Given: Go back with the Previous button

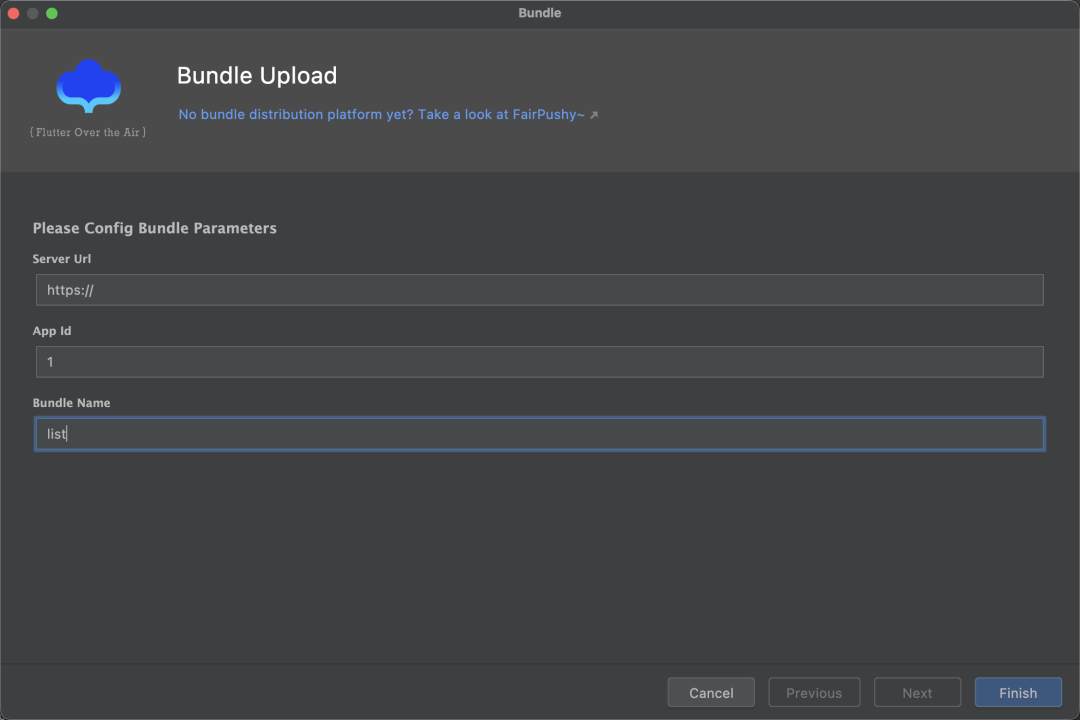Looking at the screenshot, I should (x=814, y=692).
